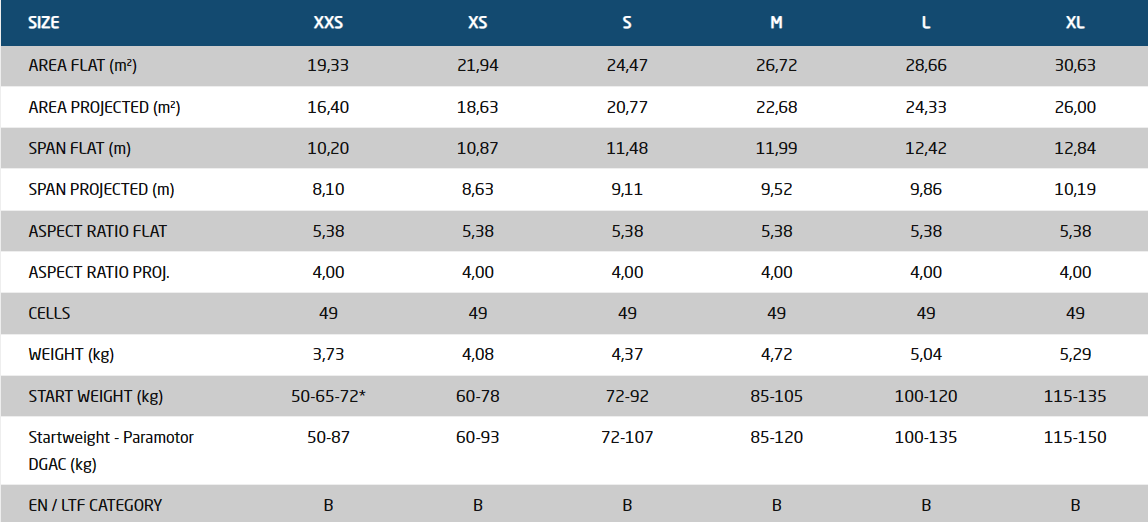Click the EN / LTF CATEGORY row label
The height and width of the screenshot is (522, 1148).
click(95, 505)
